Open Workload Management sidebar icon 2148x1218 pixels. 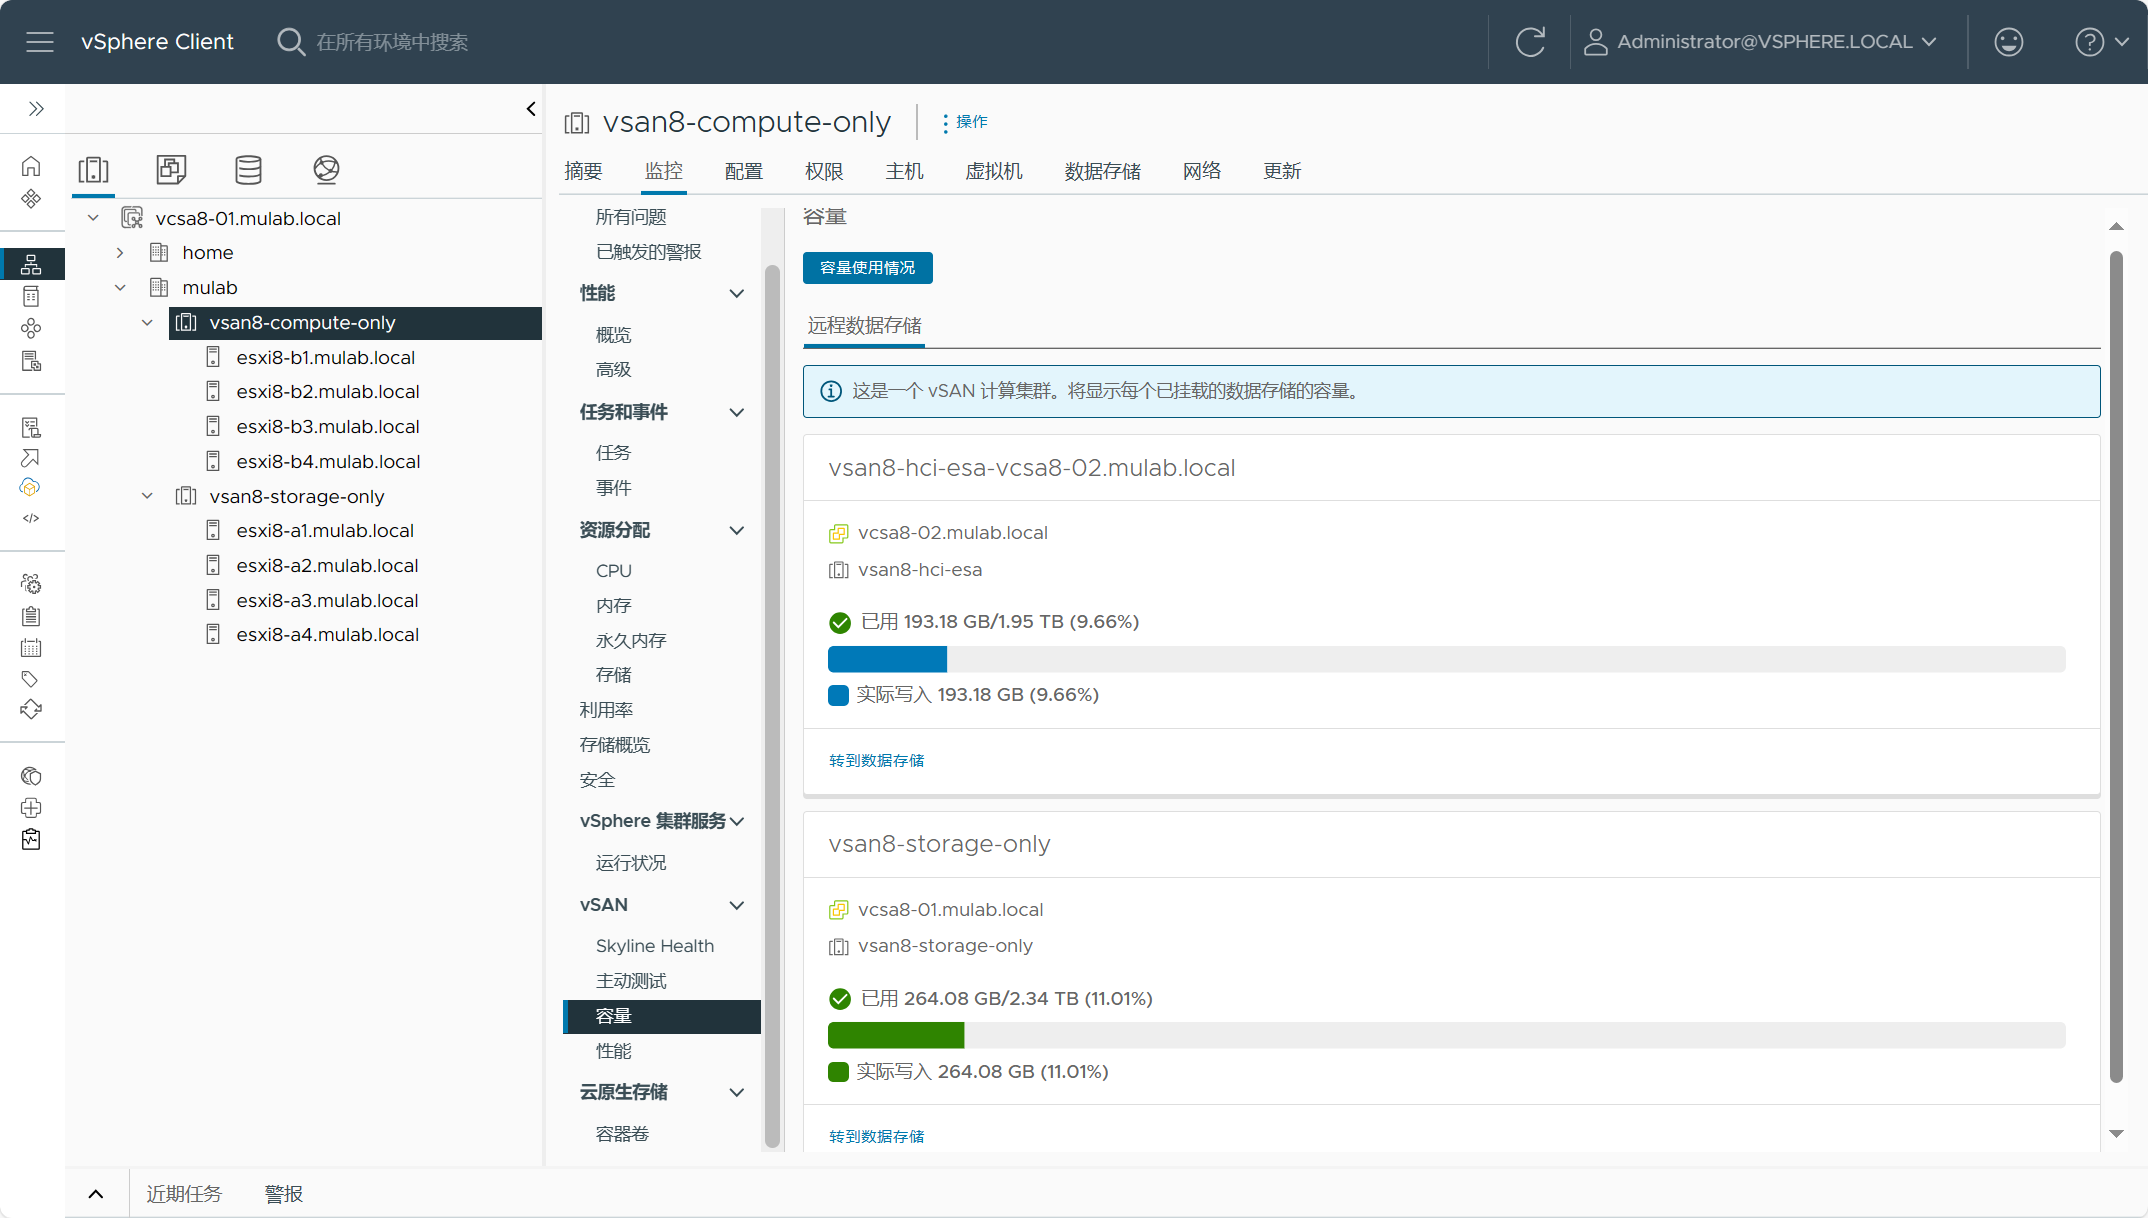click(x=31, y=329)
